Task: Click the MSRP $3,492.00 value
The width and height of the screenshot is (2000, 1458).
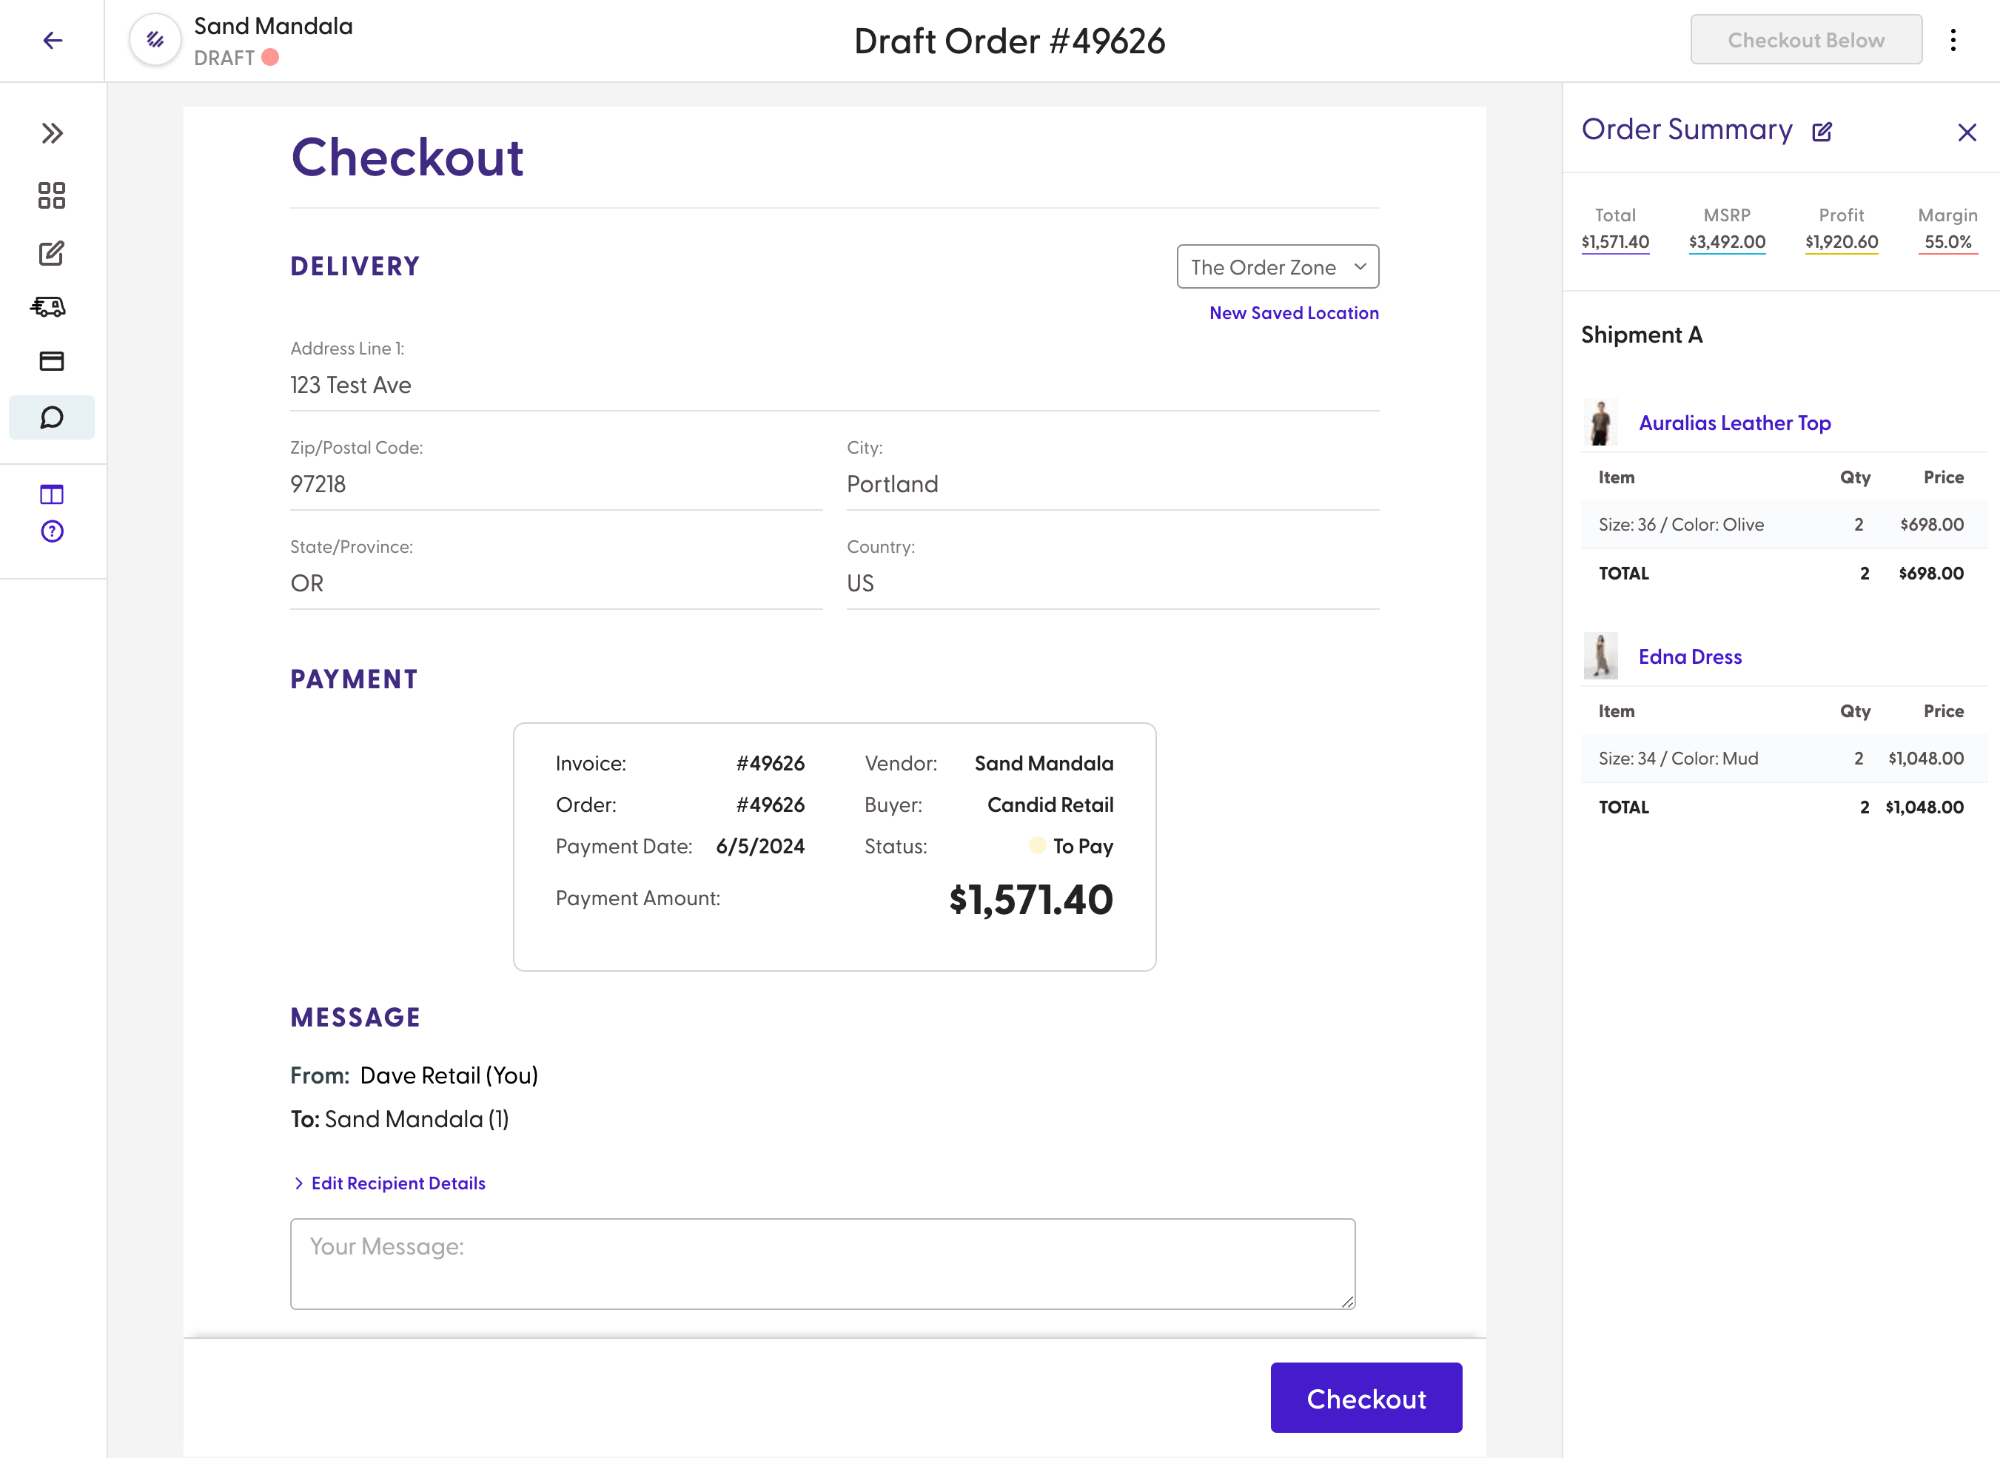Action: coord(1727,242)
